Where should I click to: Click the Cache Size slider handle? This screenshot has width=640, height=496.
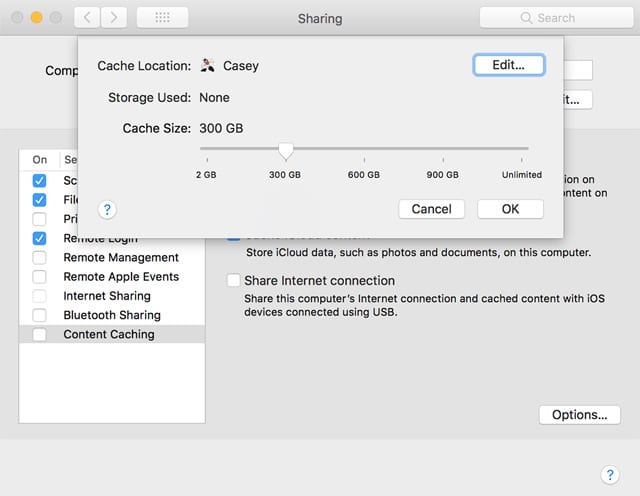286,150
